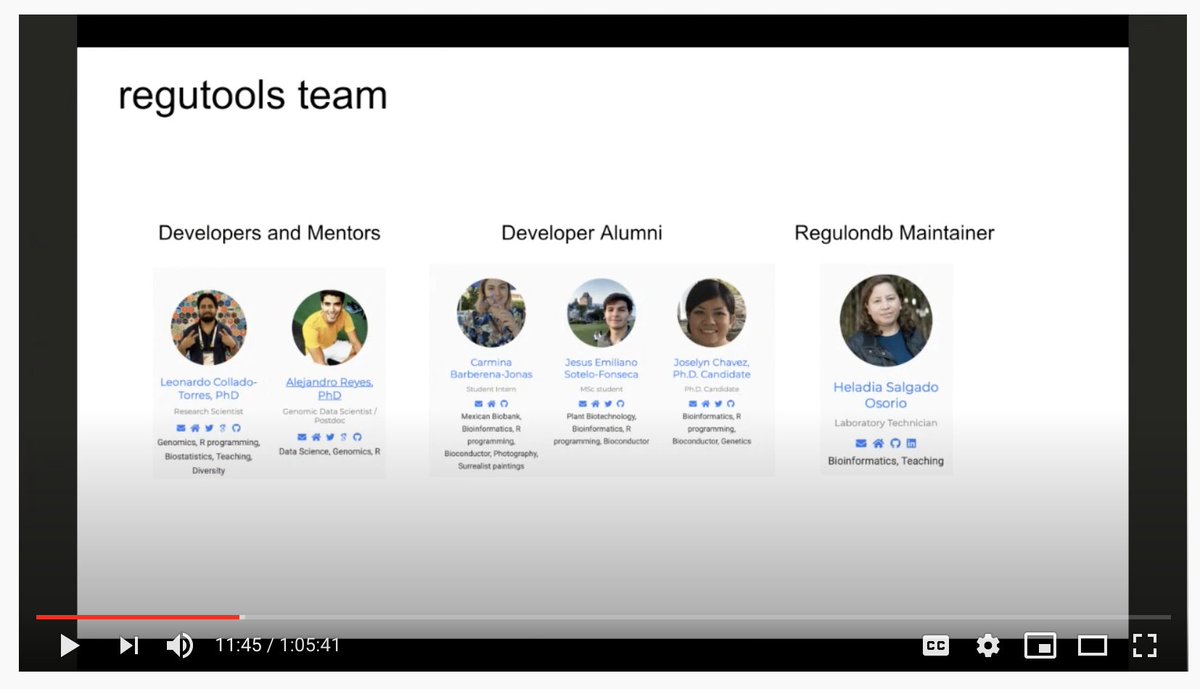The width and height of the screenshot is (1200, 689).
Task: Click Carmina Barberena-Jonas's profile photo
Action: 491,312
